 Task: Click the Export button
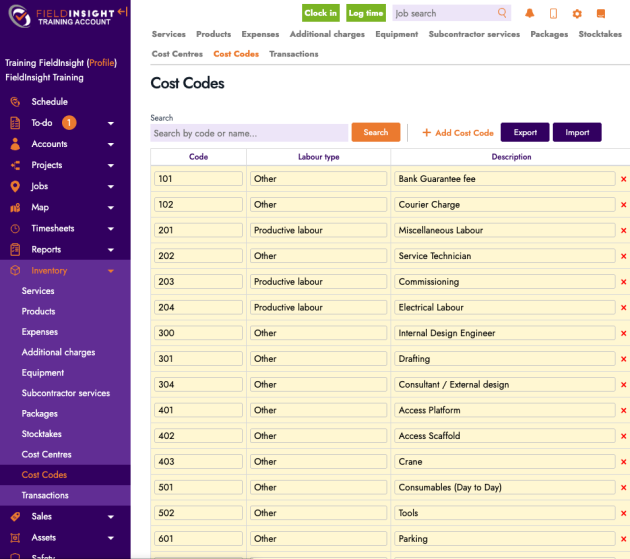pos(525,132)
